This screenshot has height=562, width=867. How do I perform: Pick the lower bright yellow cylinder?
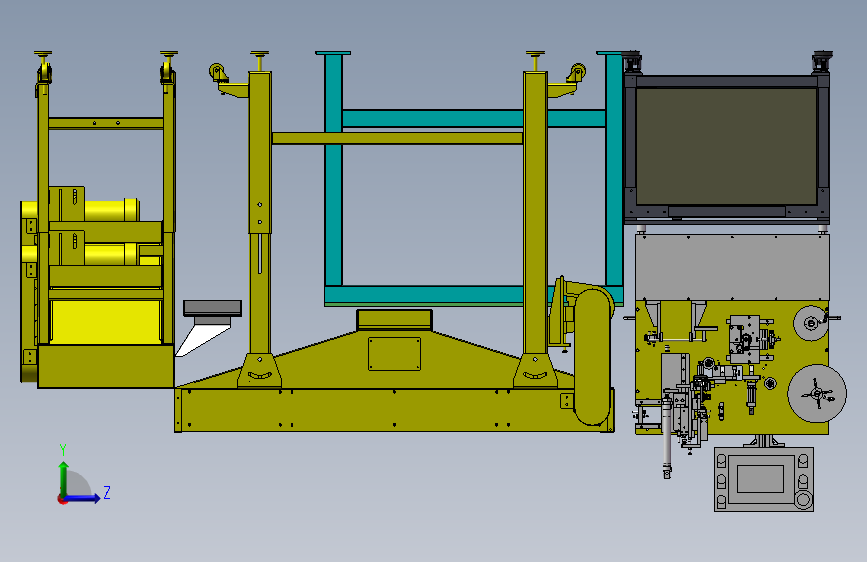111,254
